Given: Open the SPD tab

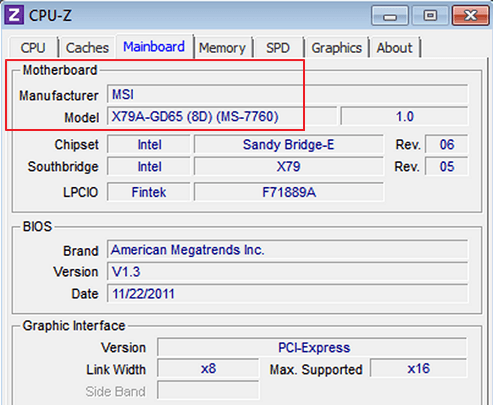Looking at the screenshot, I should point(278,48).
